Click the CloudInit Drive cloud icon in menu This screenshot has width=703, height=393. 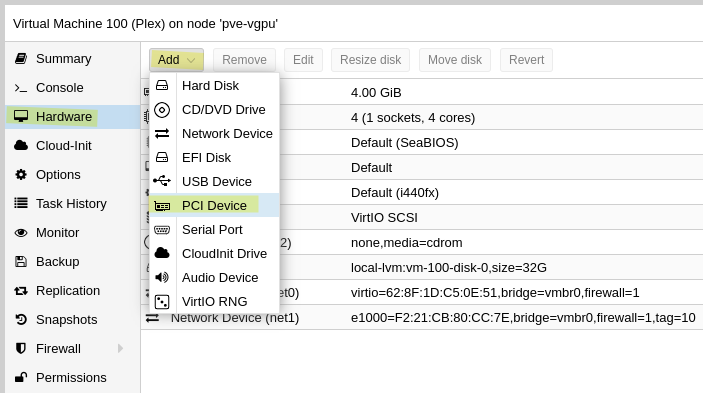coord(162,254)
